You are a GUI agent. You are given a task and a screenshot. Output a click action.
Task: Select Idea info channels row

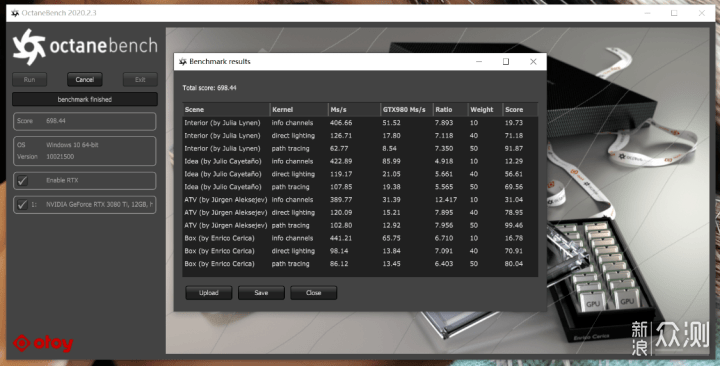click(360, 161)
